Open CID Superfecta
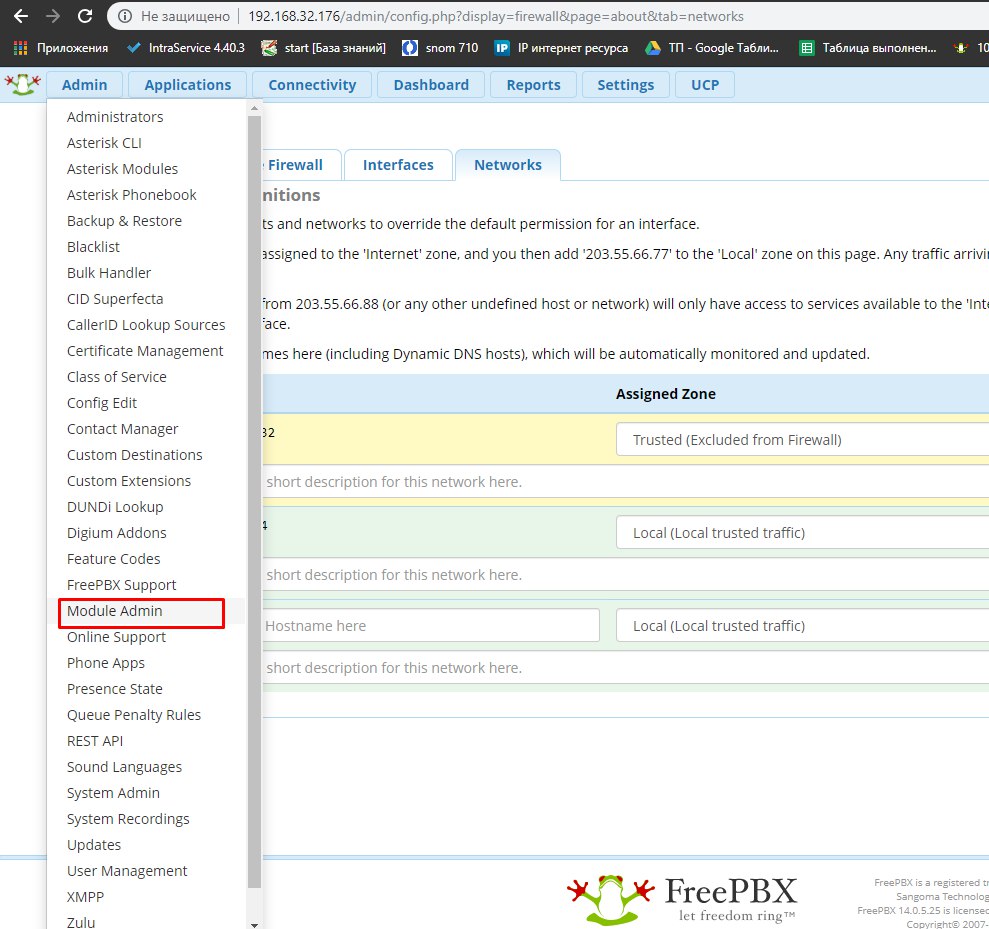The height and width of the screenshot is (929, 989). point(115,299)
